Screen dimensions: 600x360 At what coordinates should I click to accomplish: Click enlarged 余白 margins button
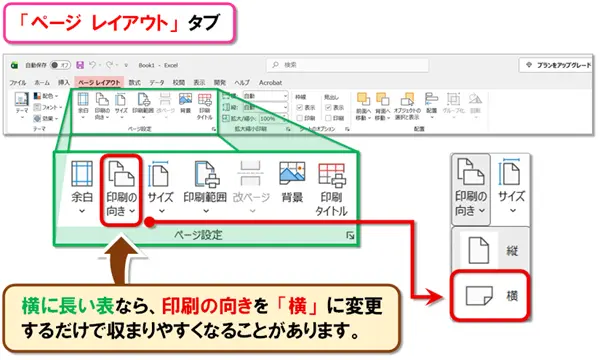click(82, 187)
